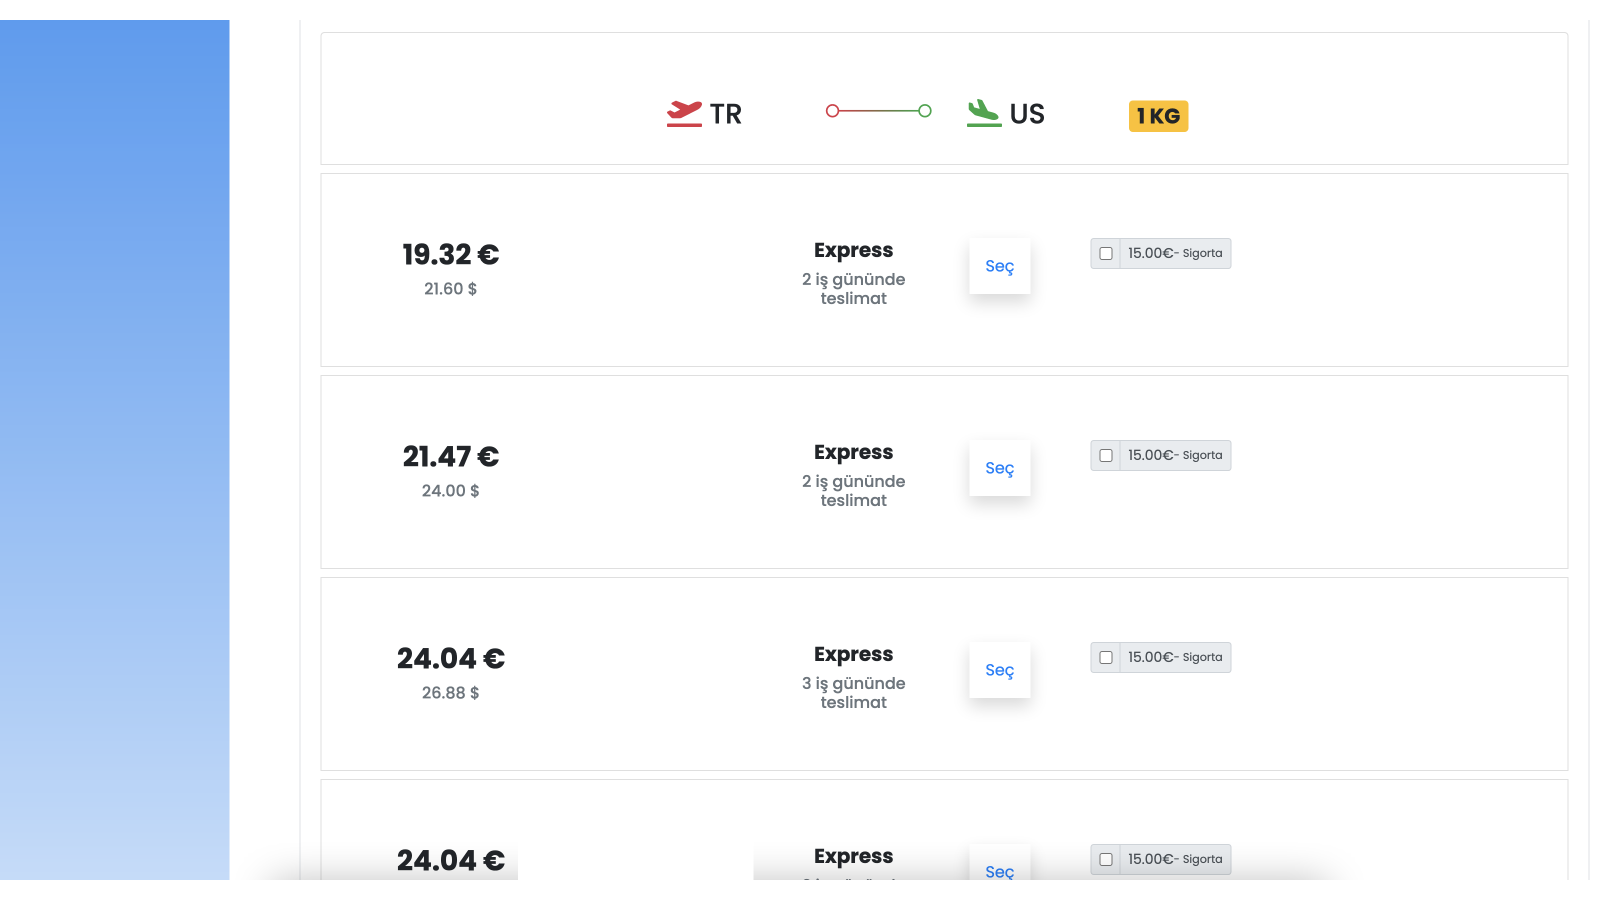Click the 24.00 $ dollar price
Screen dimensions: 1600x900
[x=451, y=491]
